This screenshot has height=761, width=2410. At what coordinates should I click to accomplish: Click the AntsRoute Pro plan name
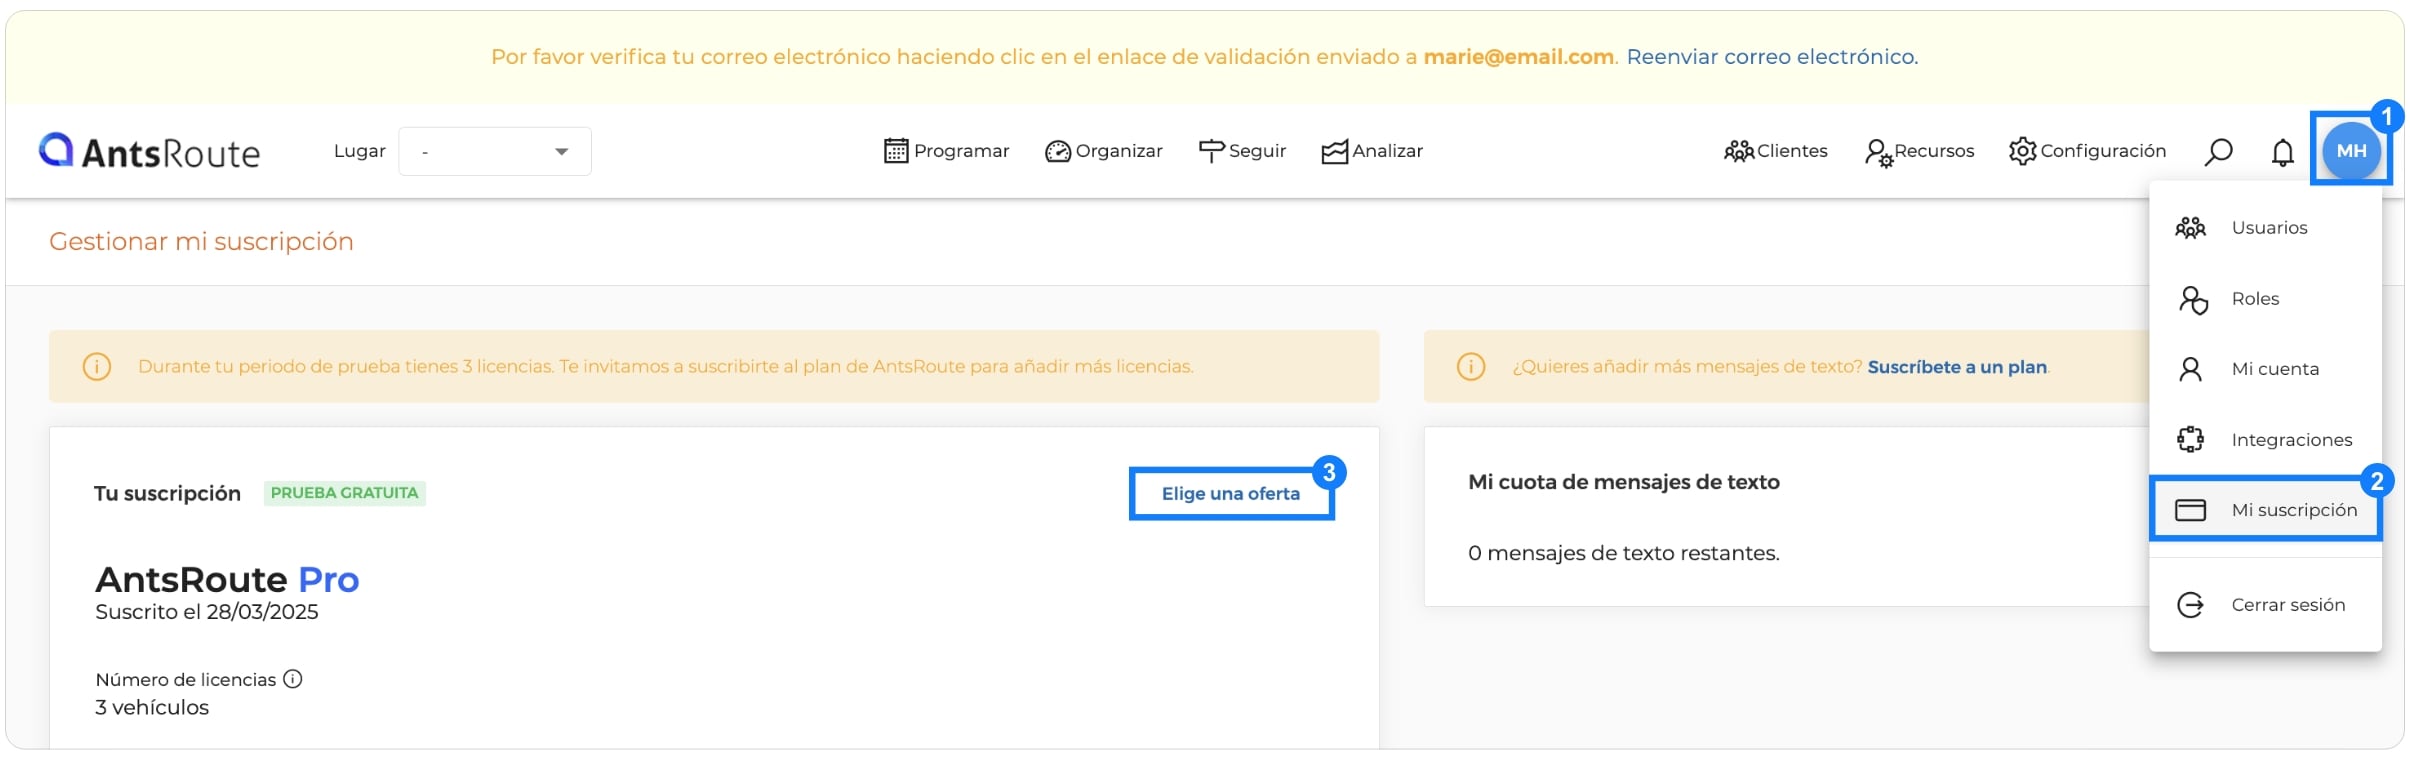227,580
